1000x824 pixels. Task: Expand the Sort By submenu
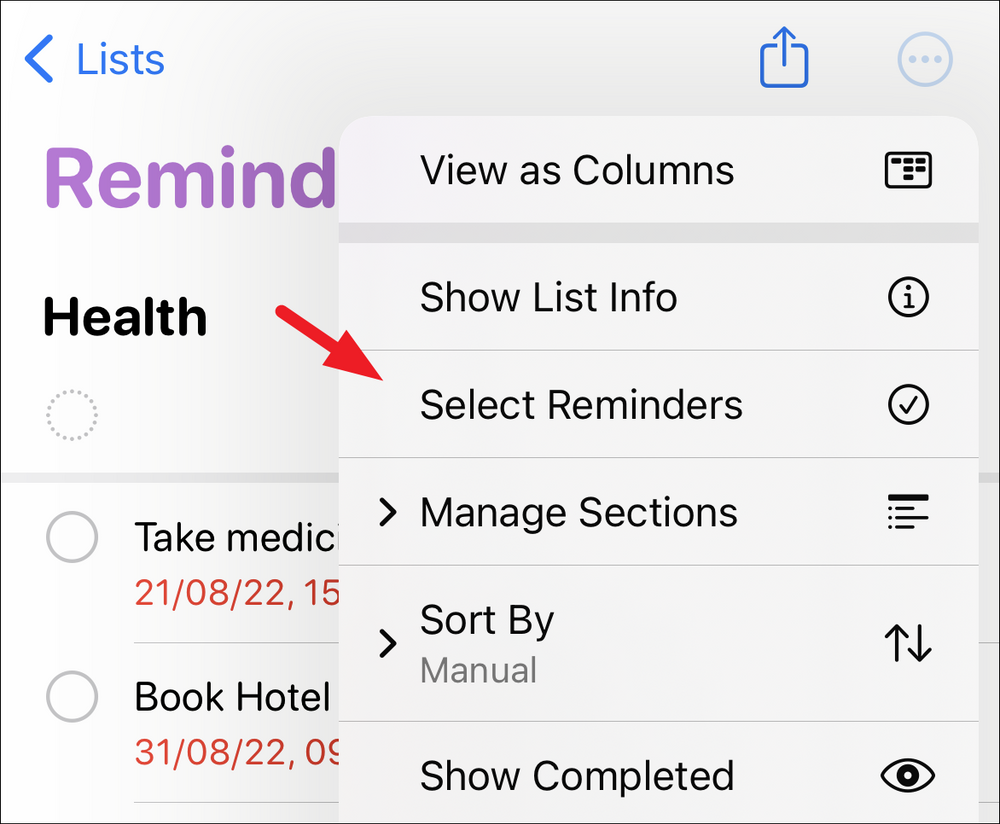point(388,644)
